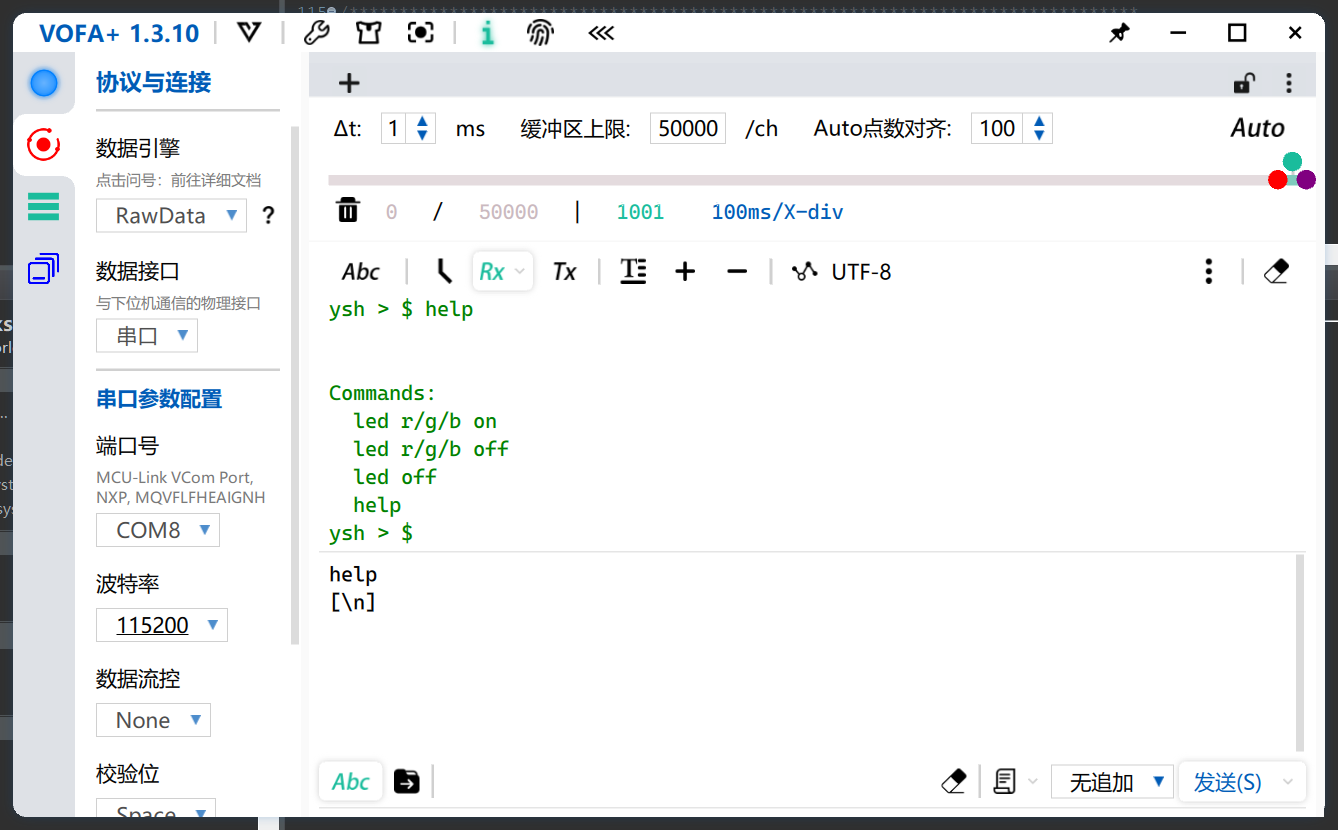Image resolution: width=1338 pixels, height=830 pixels.
Task: Click the question mark documentation link
Action: point(268,215)
